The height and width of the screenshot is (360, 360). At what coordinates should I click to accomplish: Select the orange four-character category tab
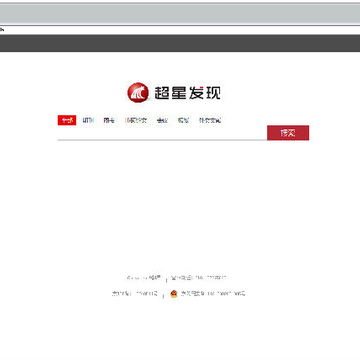[x=136, y=120]
